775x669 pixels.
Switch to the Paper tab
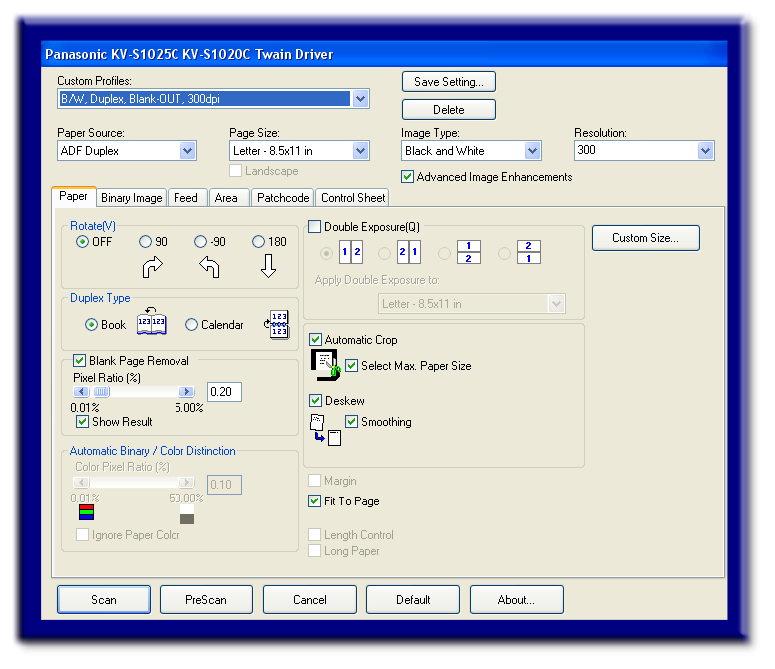(73, 196)
